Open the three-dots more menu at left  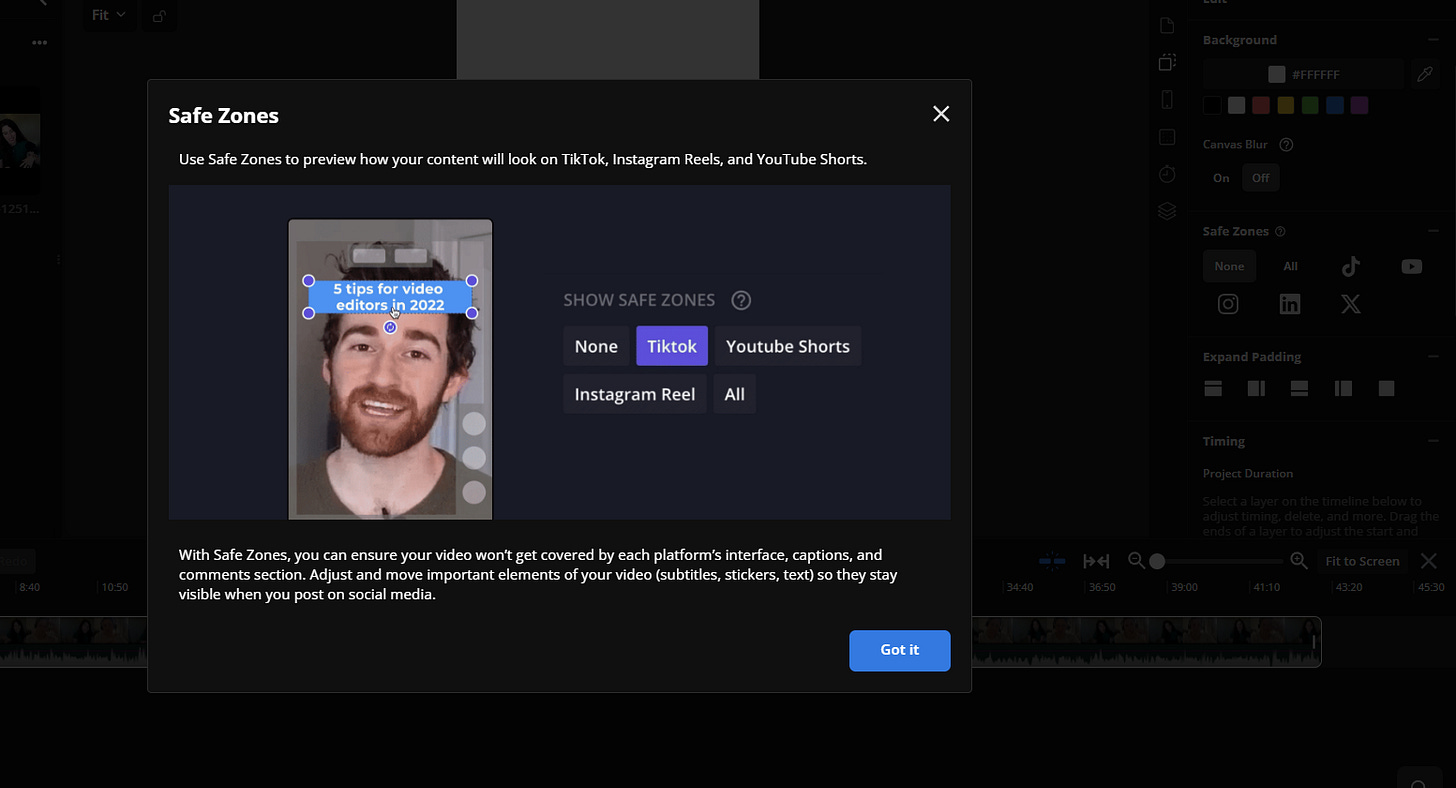(x=39, y=43)
